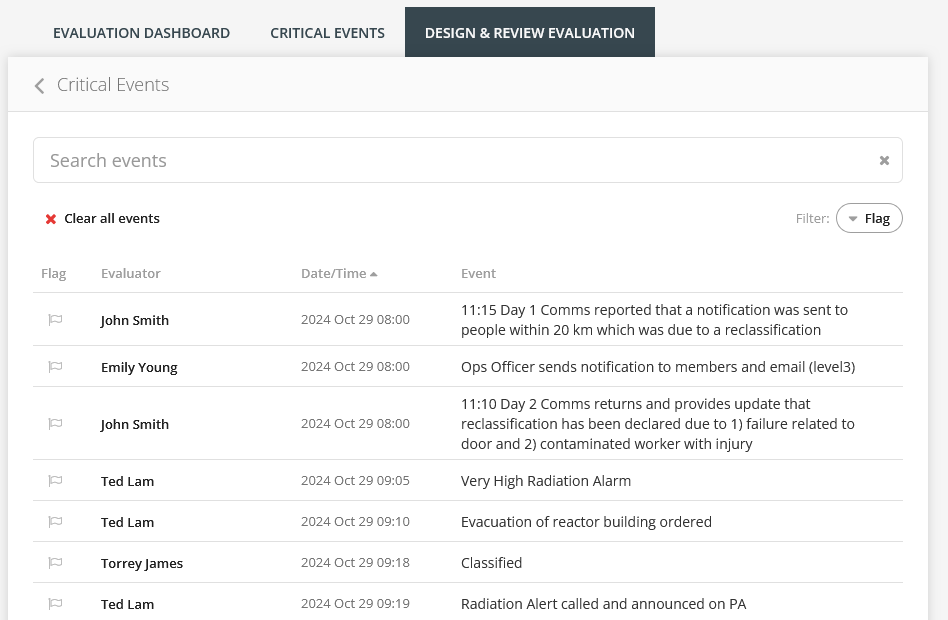948x620 pixels.
Task: Click the back arrow beside Critical Events
Action: 39,85
